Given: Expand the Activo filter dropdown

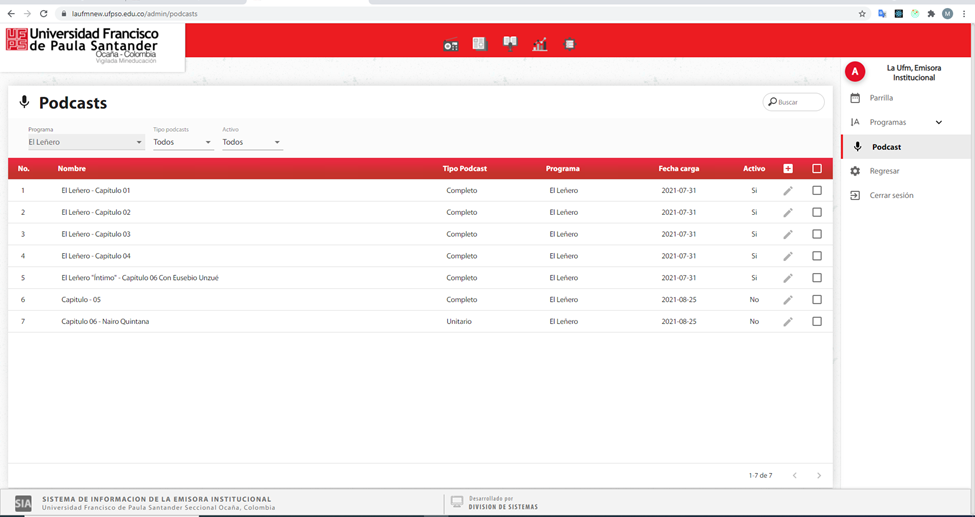Looking at the screenshot, I should pyautogui.click(x=252, y=142).
